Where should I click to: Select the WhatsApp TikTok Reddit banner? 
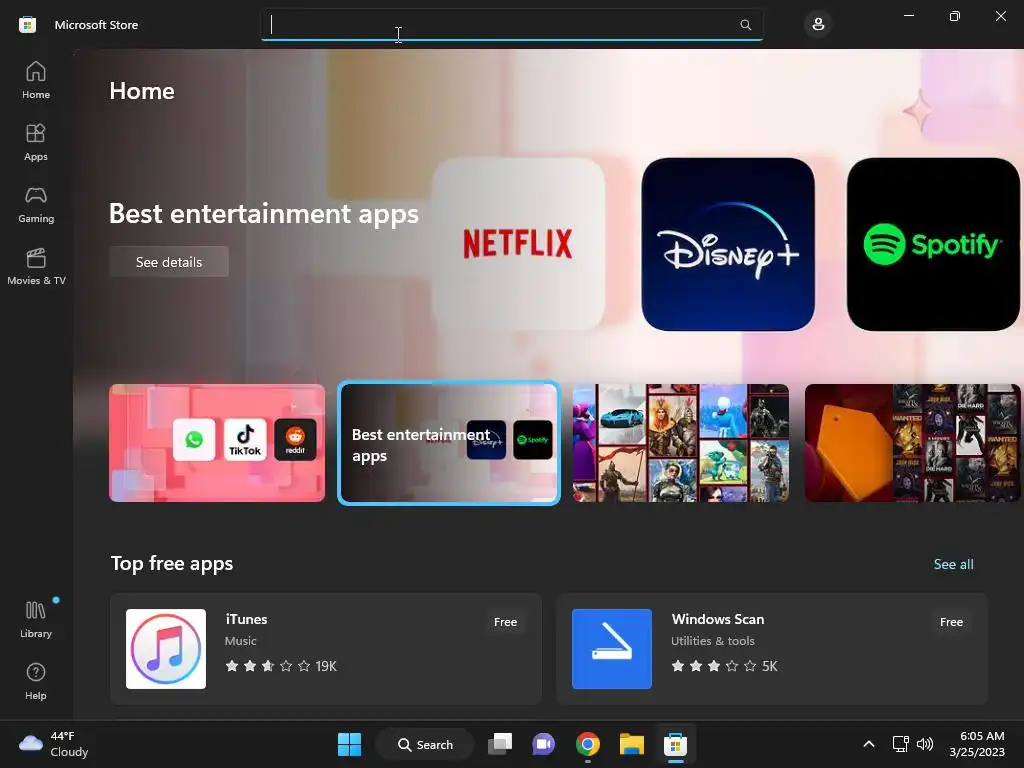tap(217, 443)
